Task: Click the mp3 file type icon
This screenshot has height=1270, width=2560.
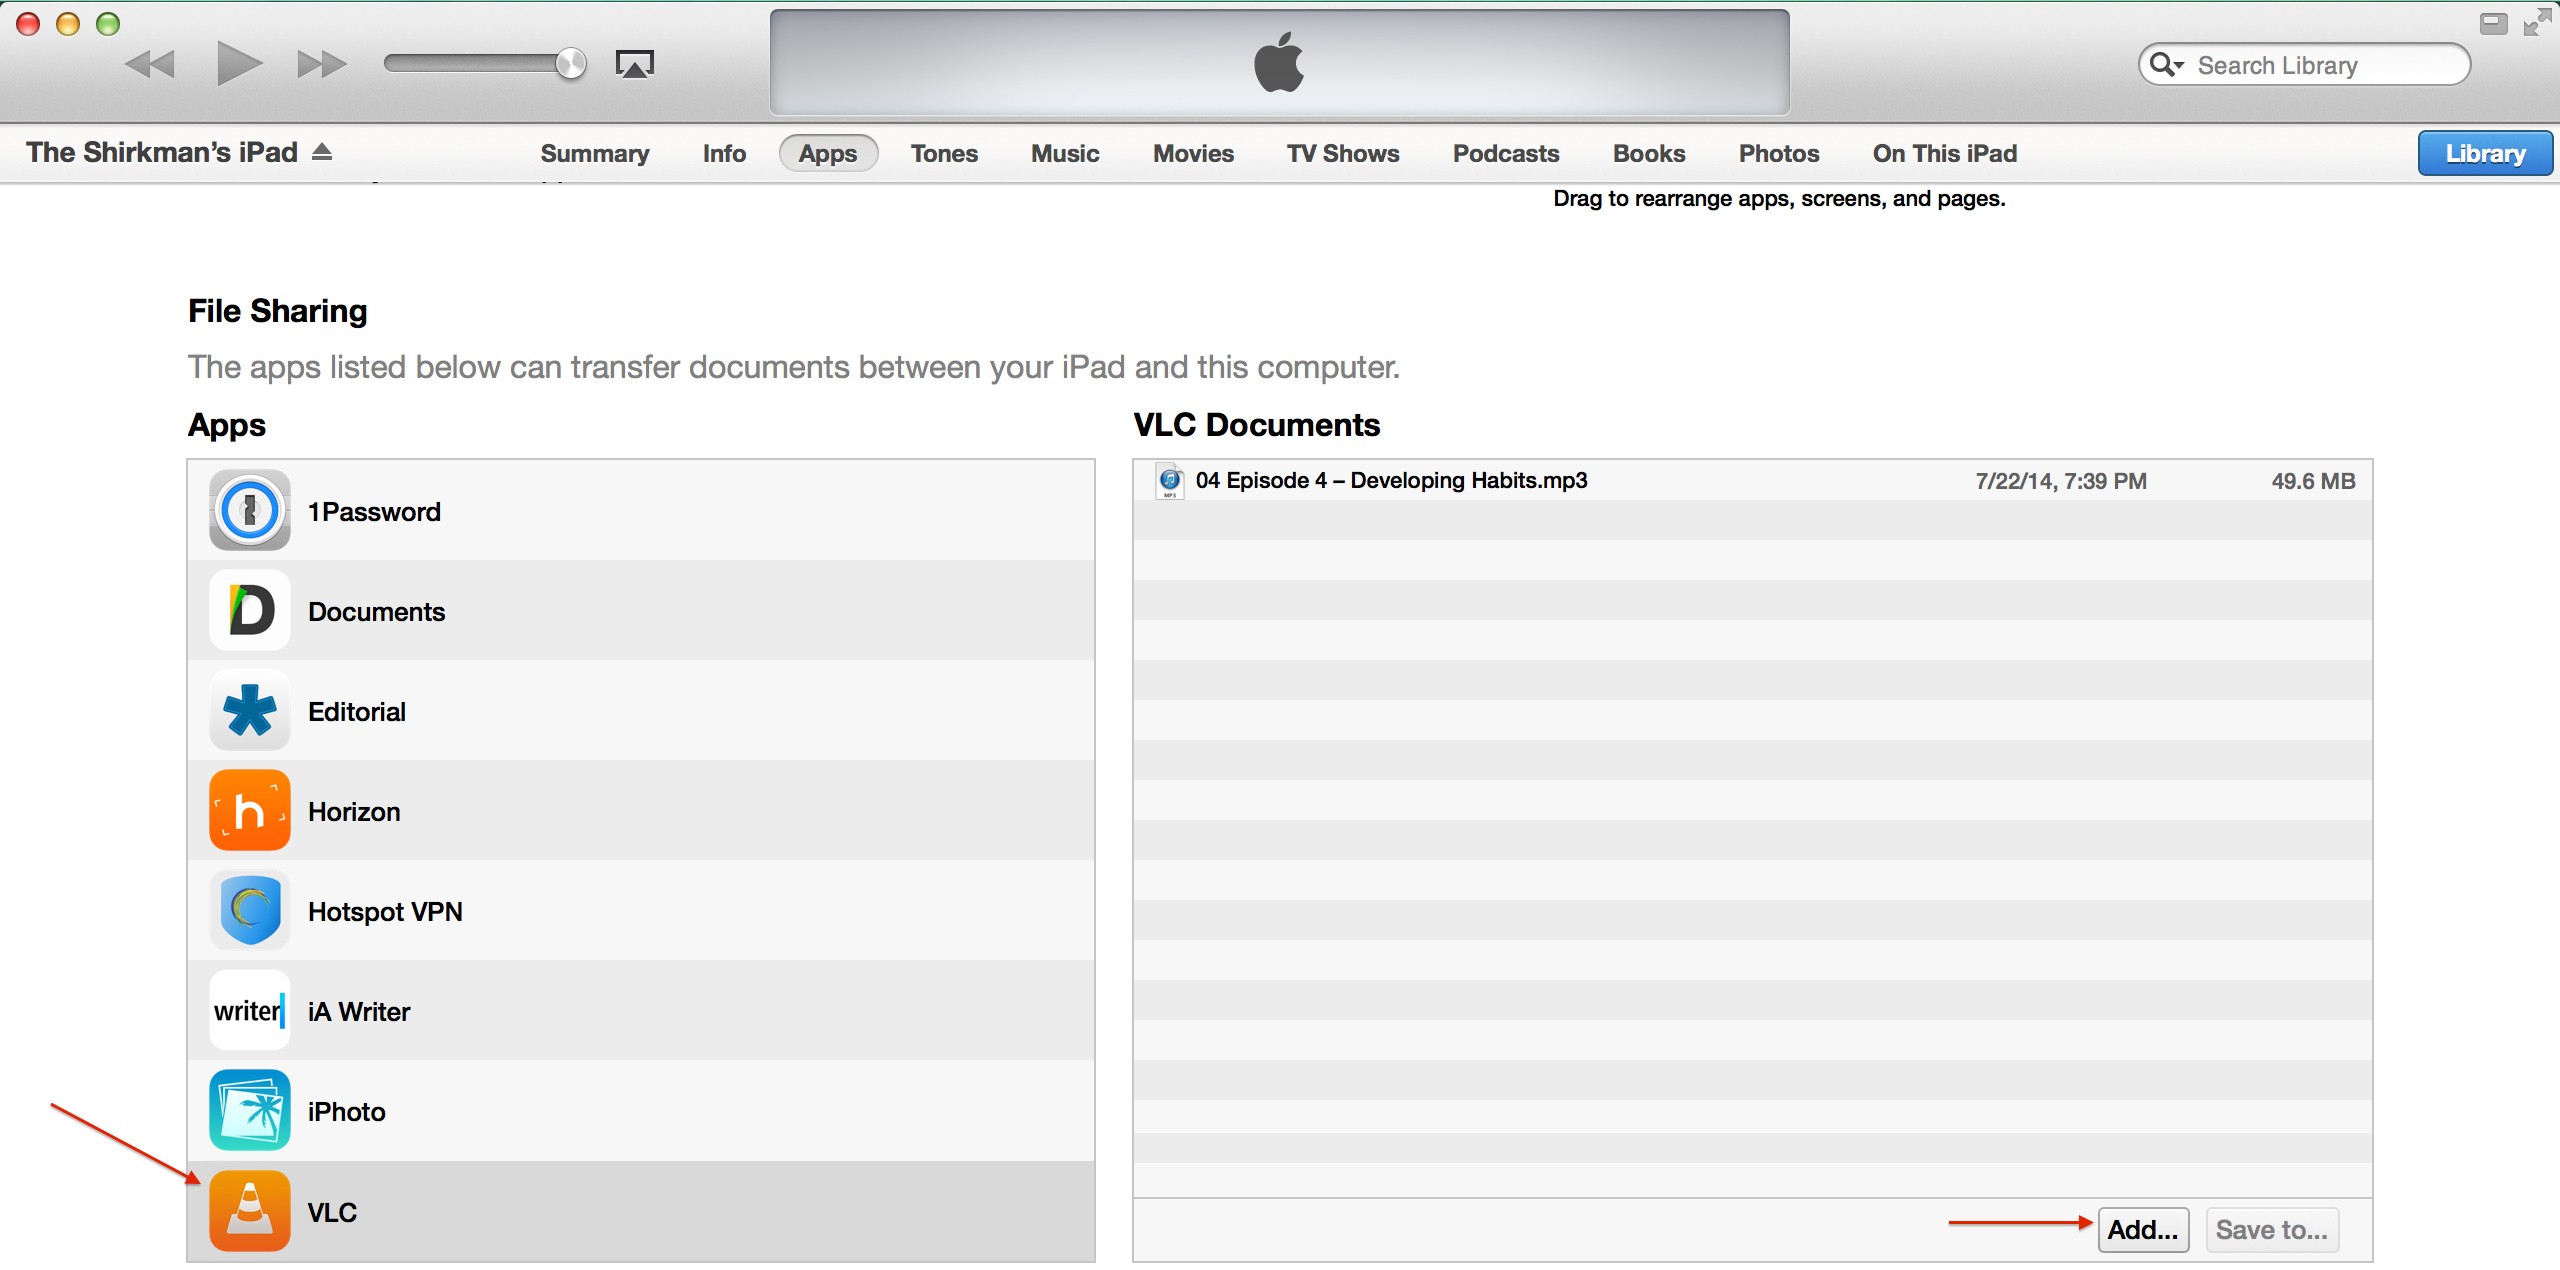Action: pyautogui.click(x=1169, y=481)
